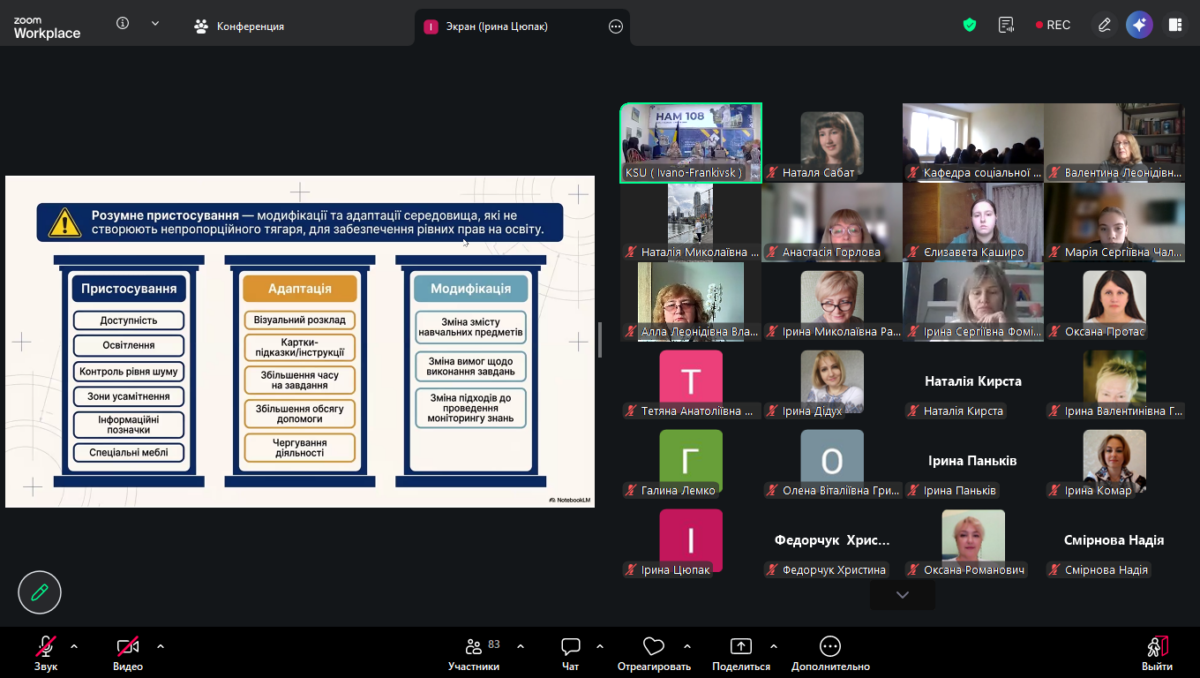
Task: Click the pencil whiteboard icon in top bar
Action: click(1104, 25)
